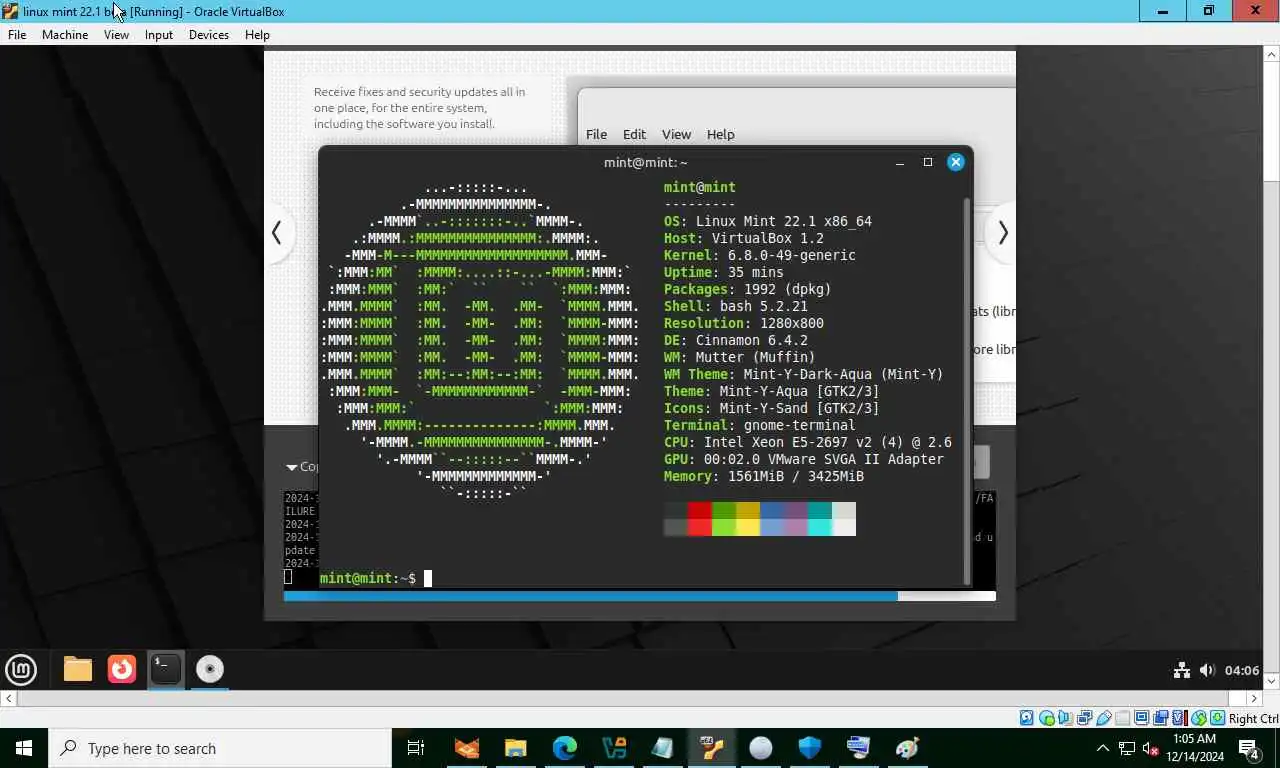Screen dimensions: 1280x768
Task: Show hidden Windows tray icons
Action: pyautogui.click(x=1103, y=748)
